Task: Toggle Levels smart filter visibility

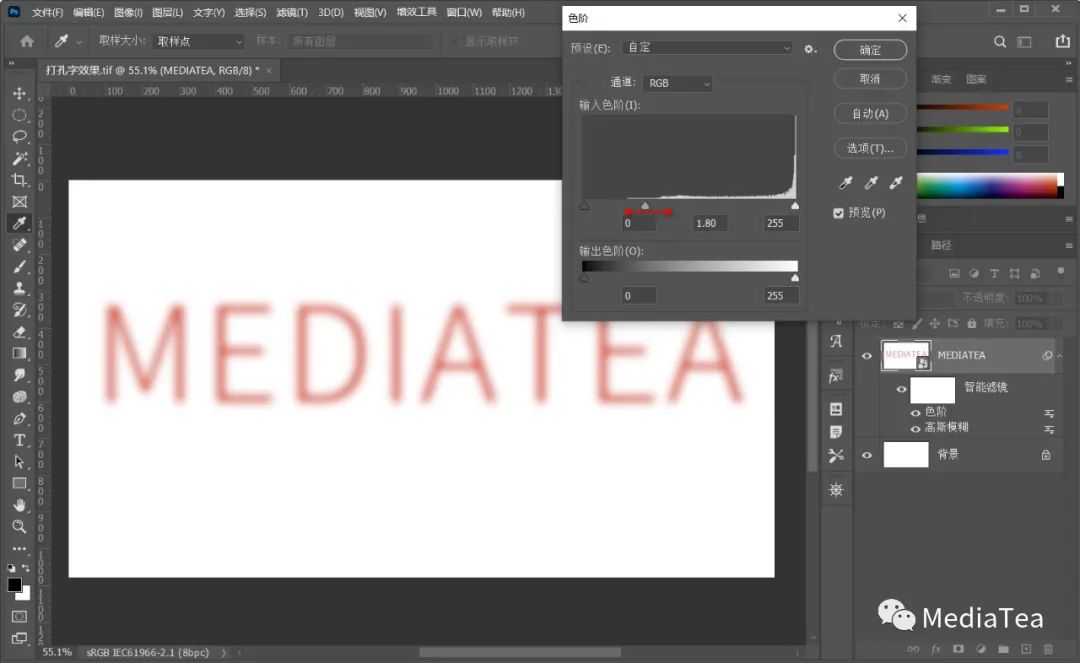Action: (915, 413)
